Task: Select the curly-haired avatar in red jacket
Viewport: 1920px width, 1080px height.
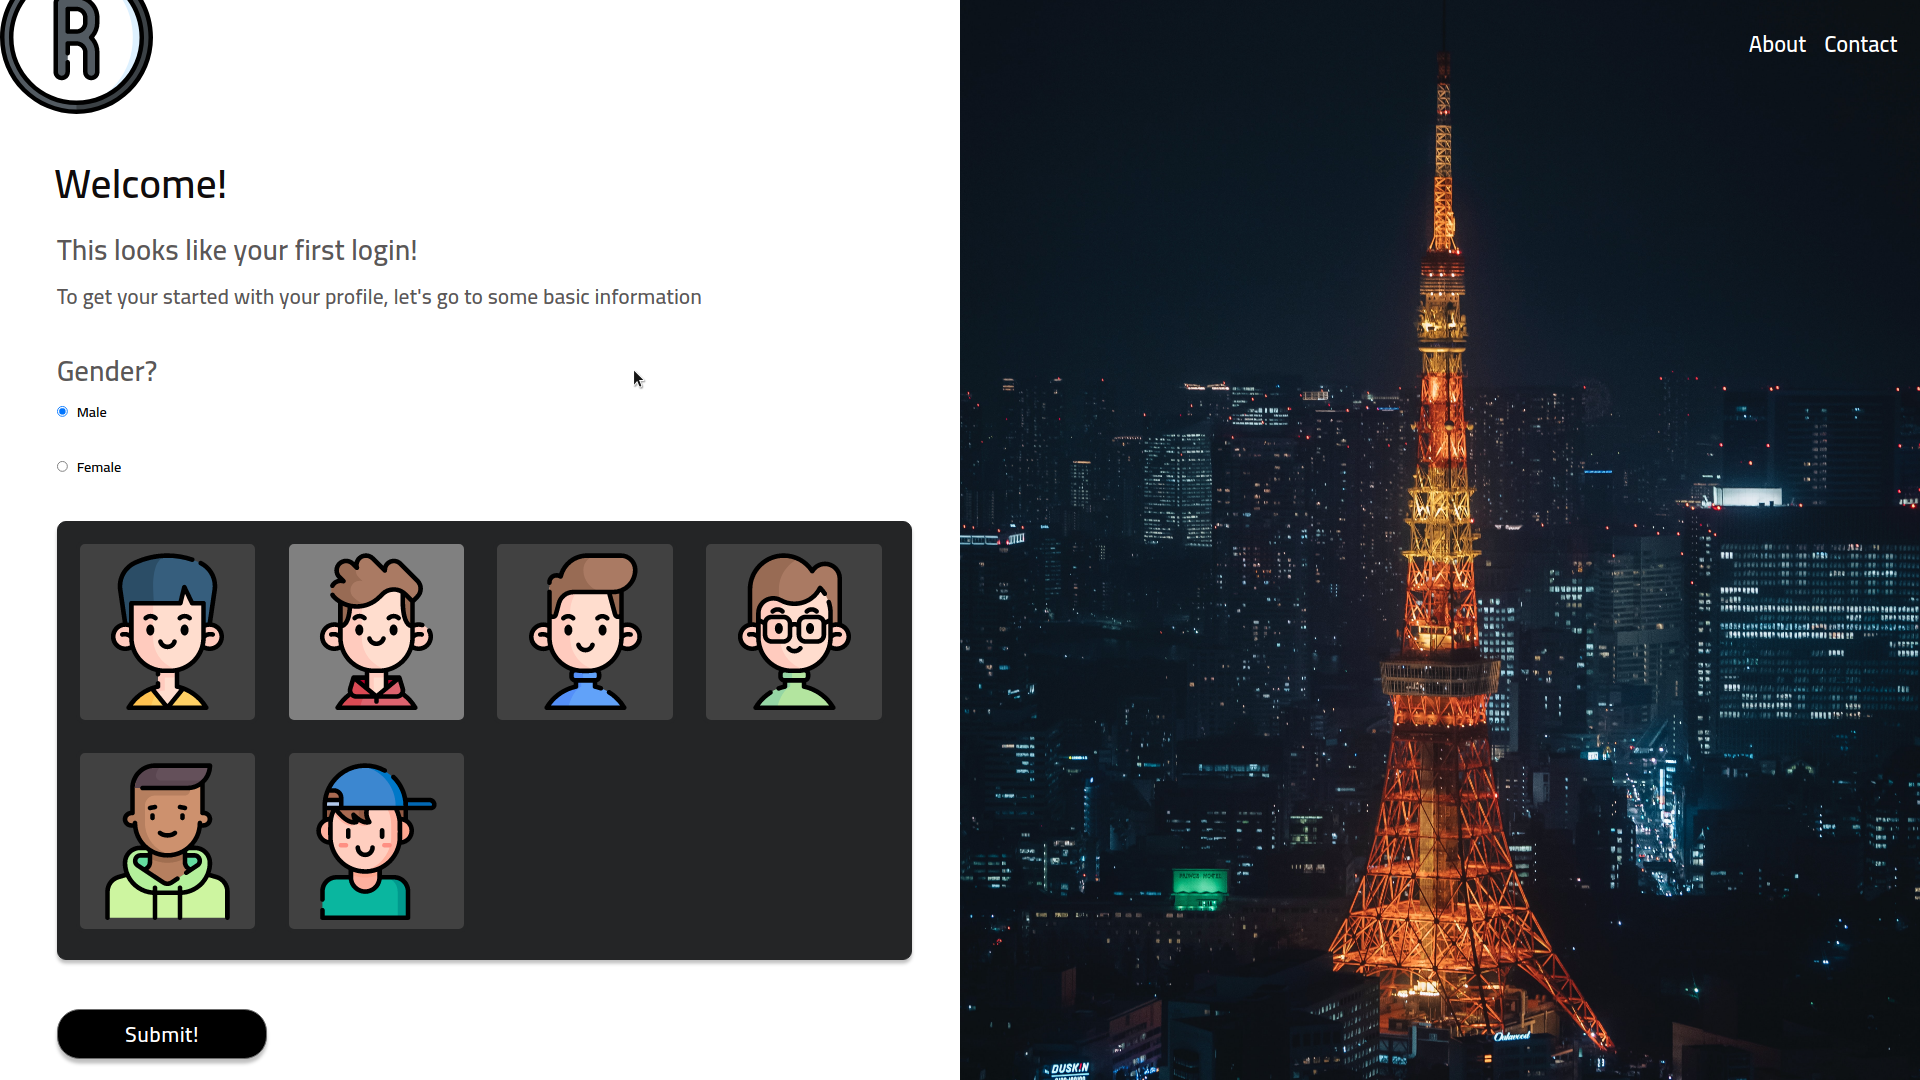Action: point(376,632)
